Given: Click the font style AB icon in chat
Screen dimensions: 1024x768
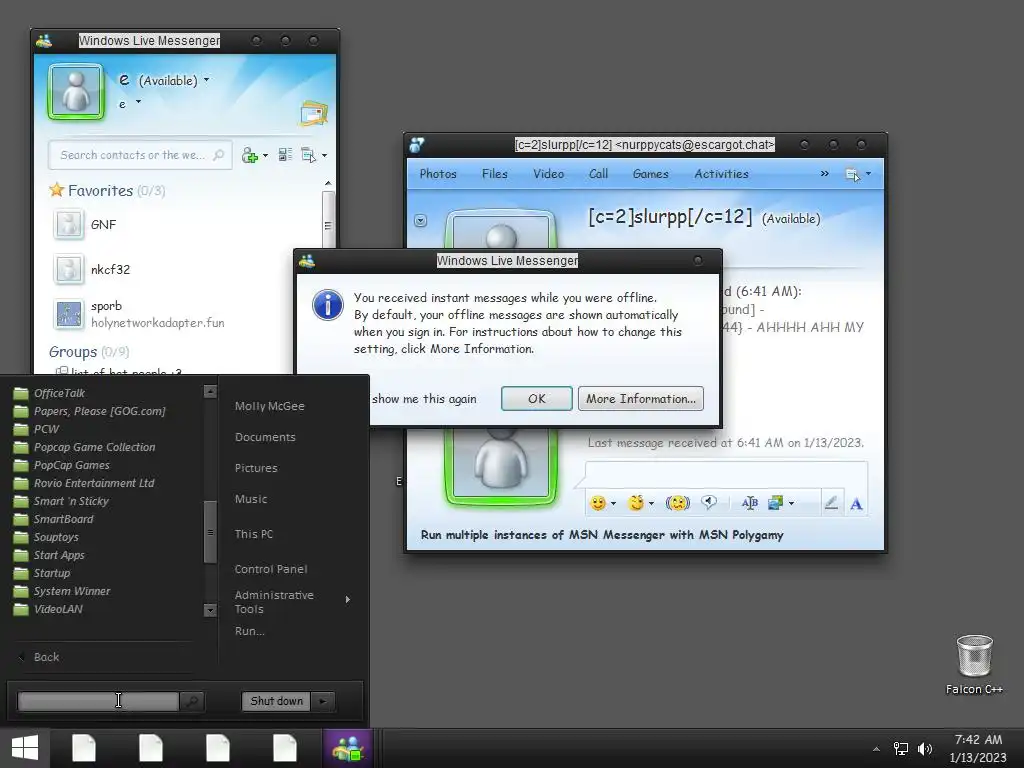Looking at the screenshot, I should click(750, 502).
